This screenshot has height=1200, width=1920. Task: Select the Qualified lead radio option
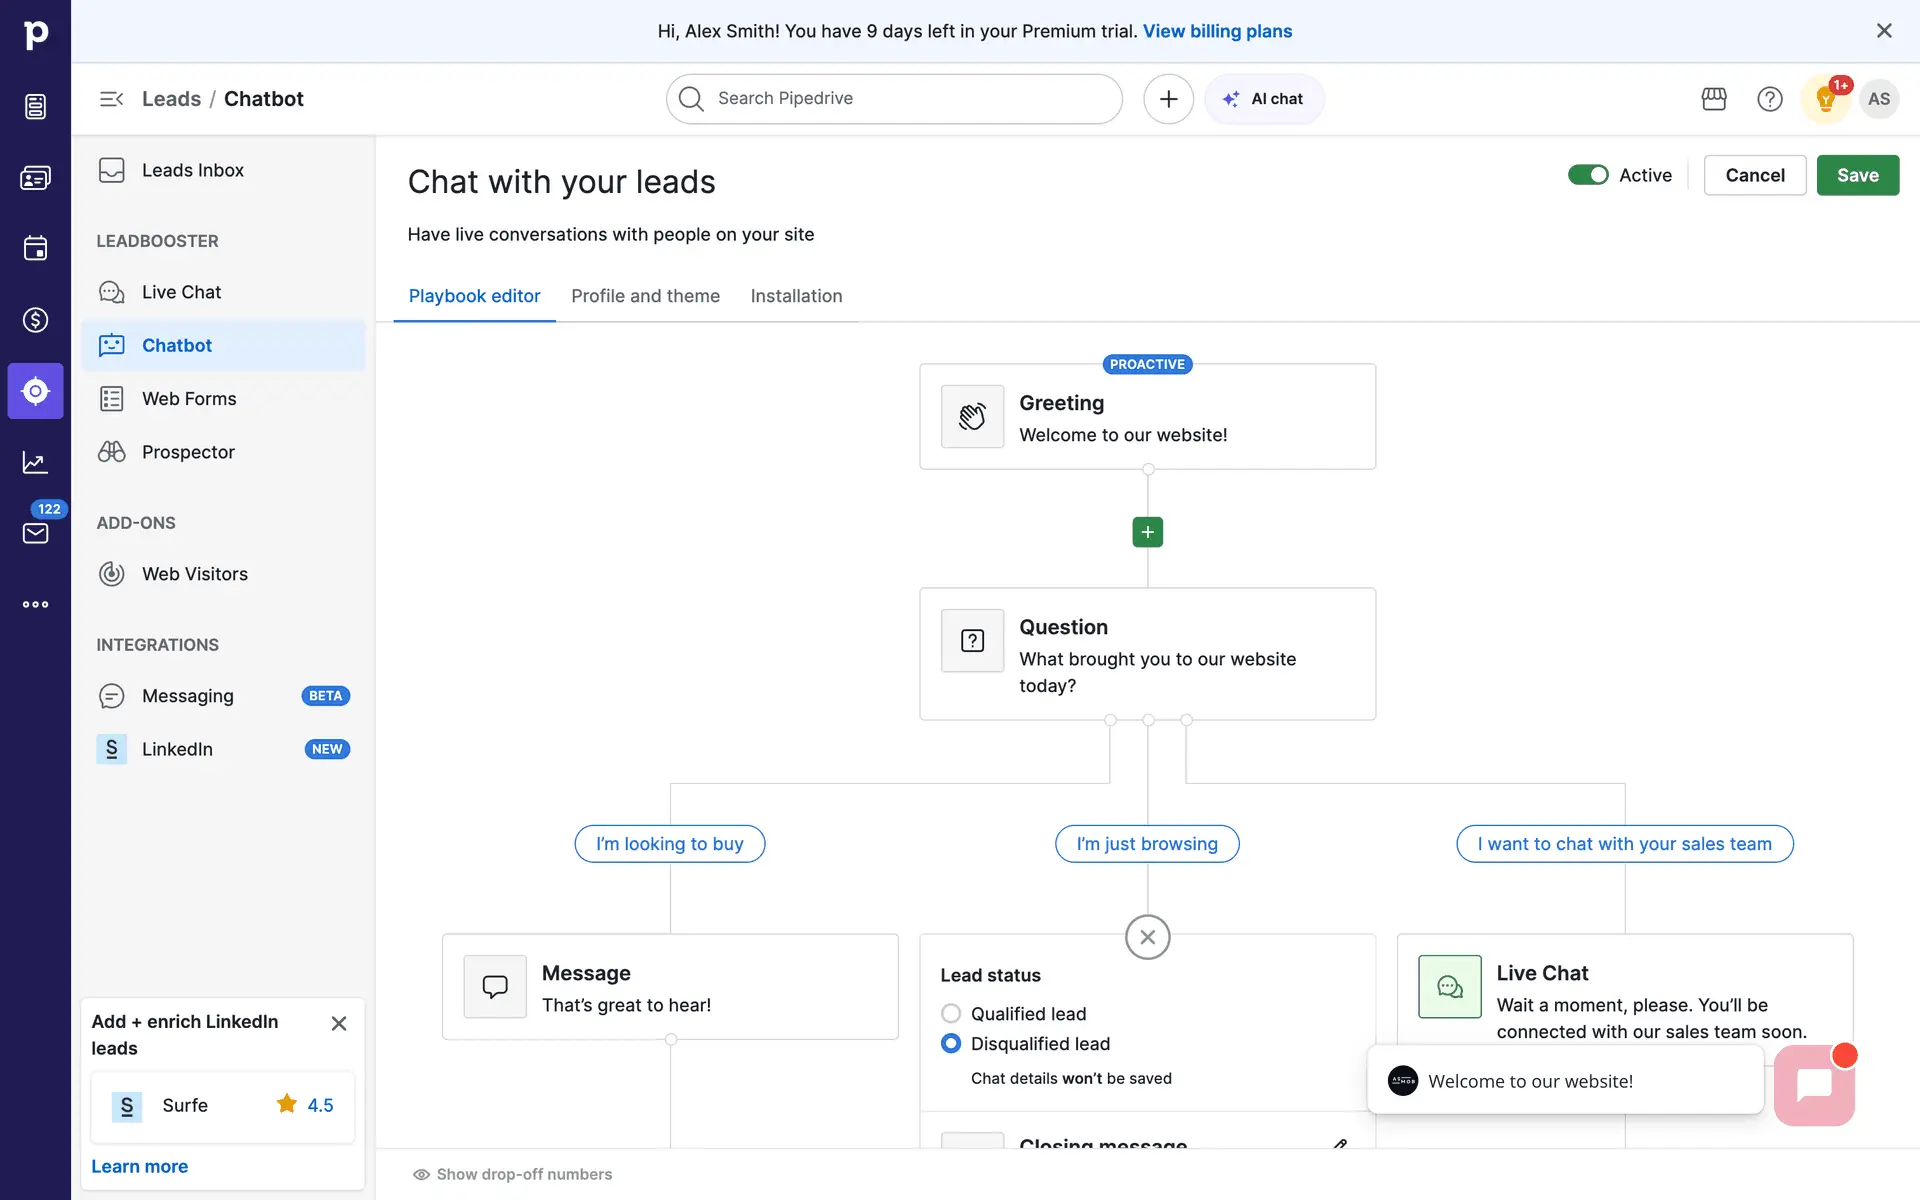[x=951, y=1014]
